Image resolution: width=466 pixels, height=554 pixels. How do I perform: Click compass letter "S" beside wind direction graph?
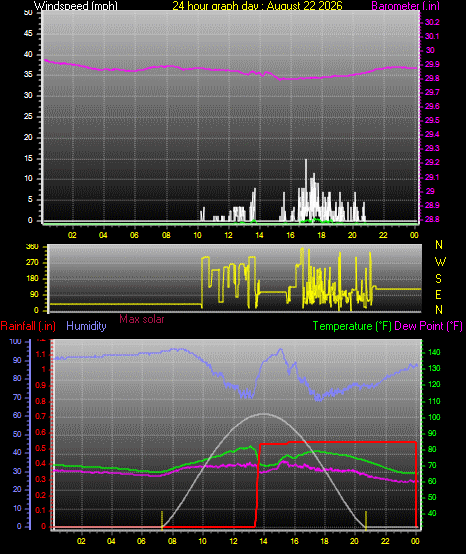point(438,278)
